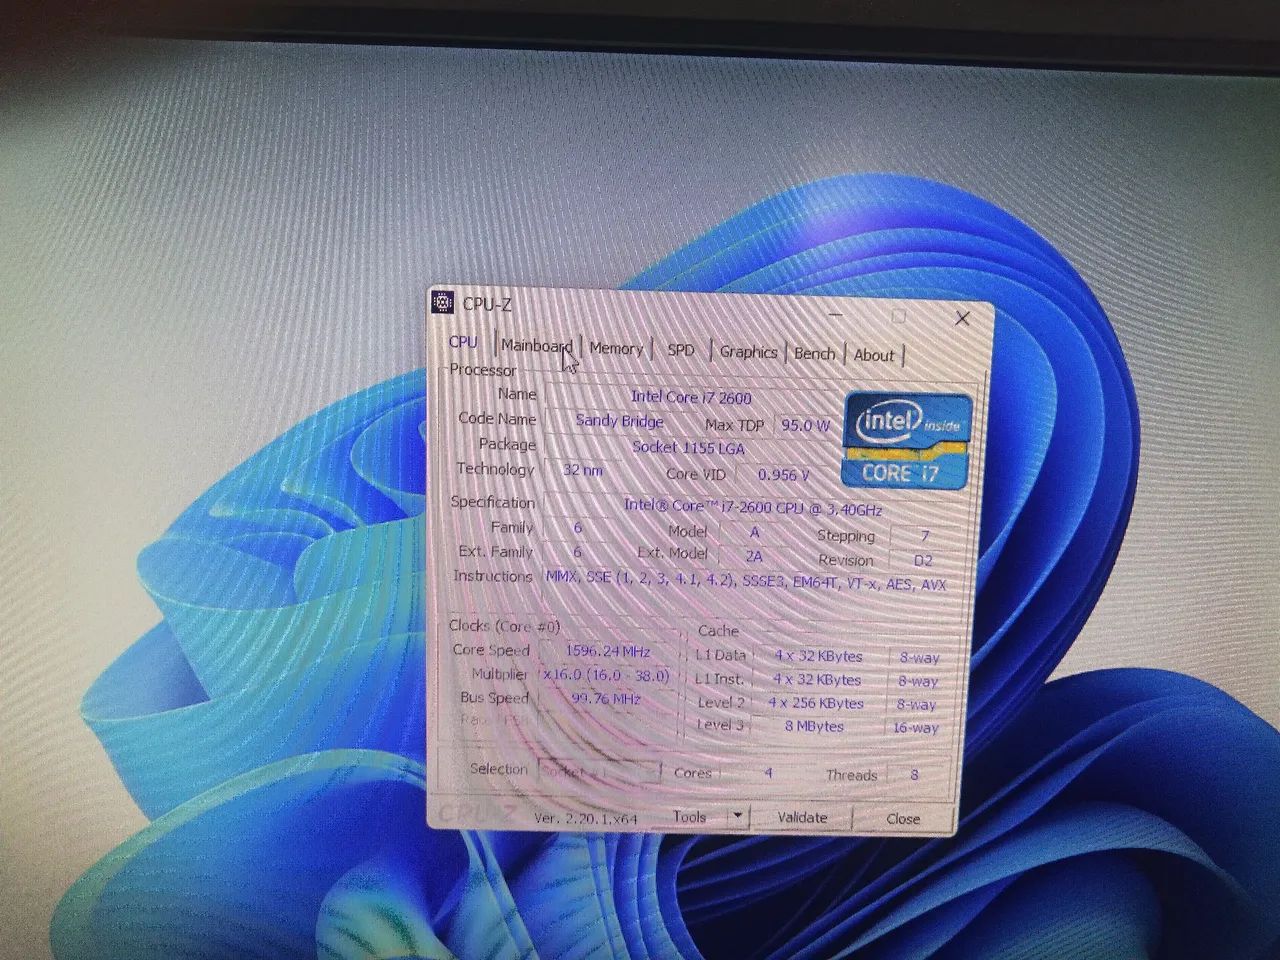Click the package value 'Socket 1155 LGA'
The height and width of the screenshot is (960, 1280).
click(x=690, y=447)
